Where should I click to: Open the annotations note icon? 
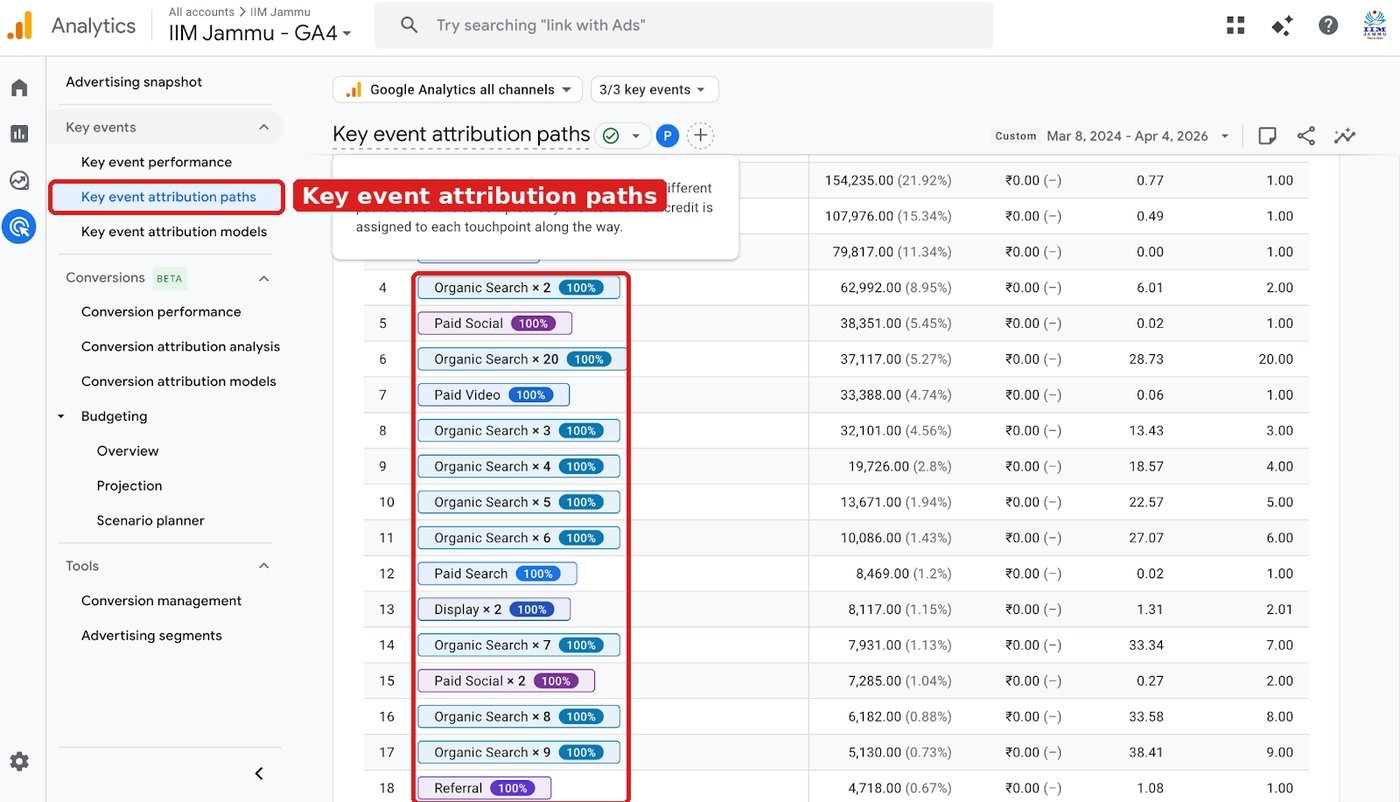pos(1267,136)
